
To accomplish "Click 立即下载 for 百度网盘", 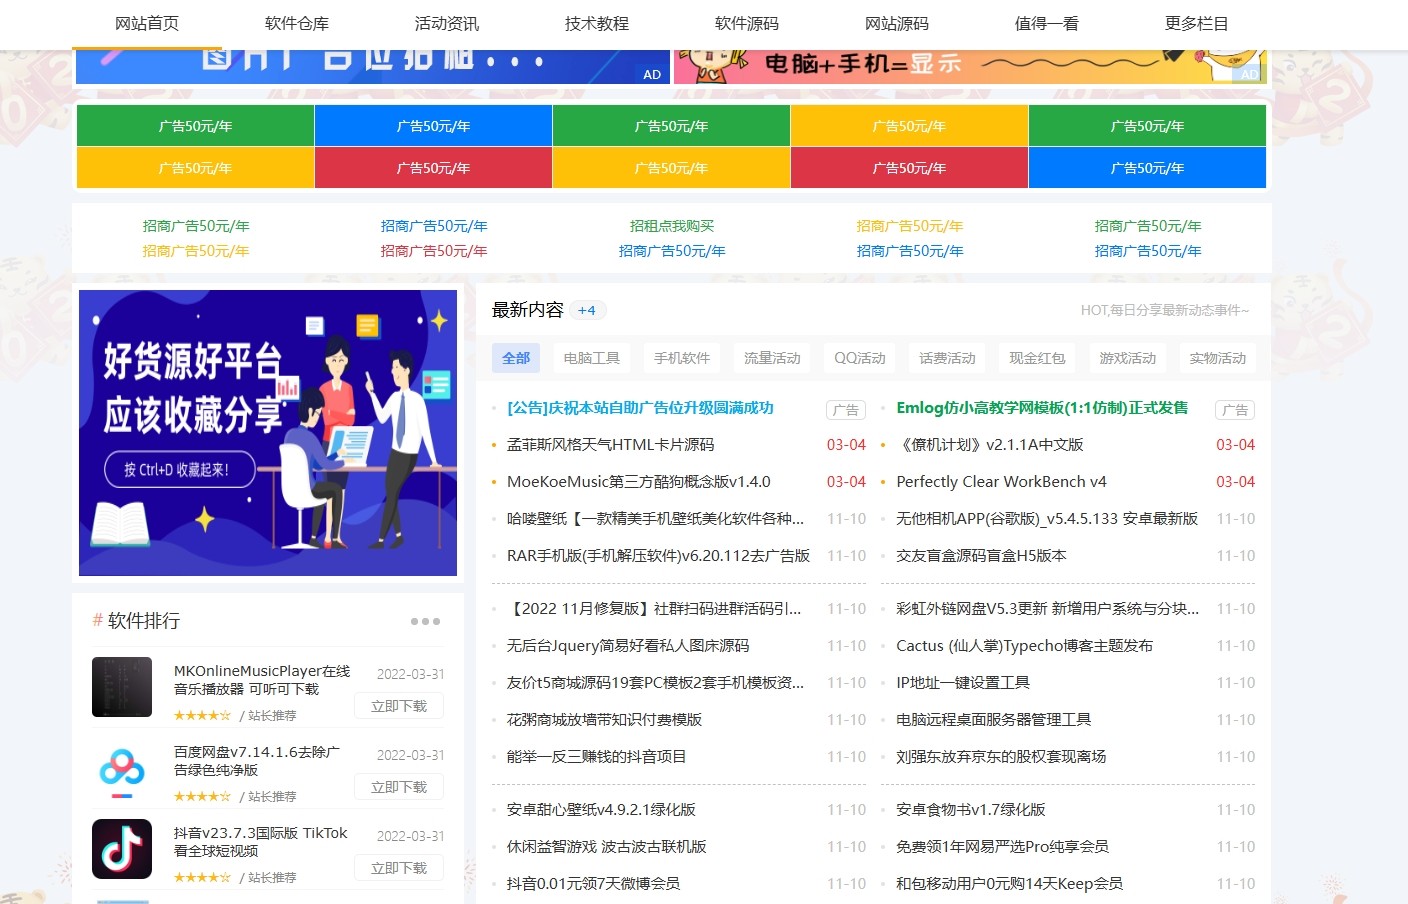I will pyautogui.click(x=398, y=786).
